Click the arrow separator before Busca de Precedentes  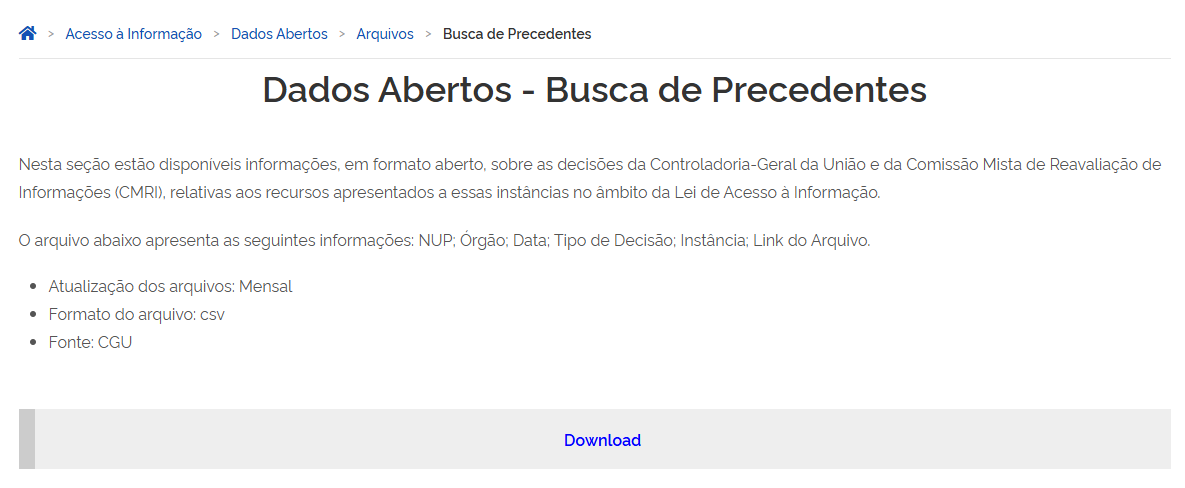[428, 34]
